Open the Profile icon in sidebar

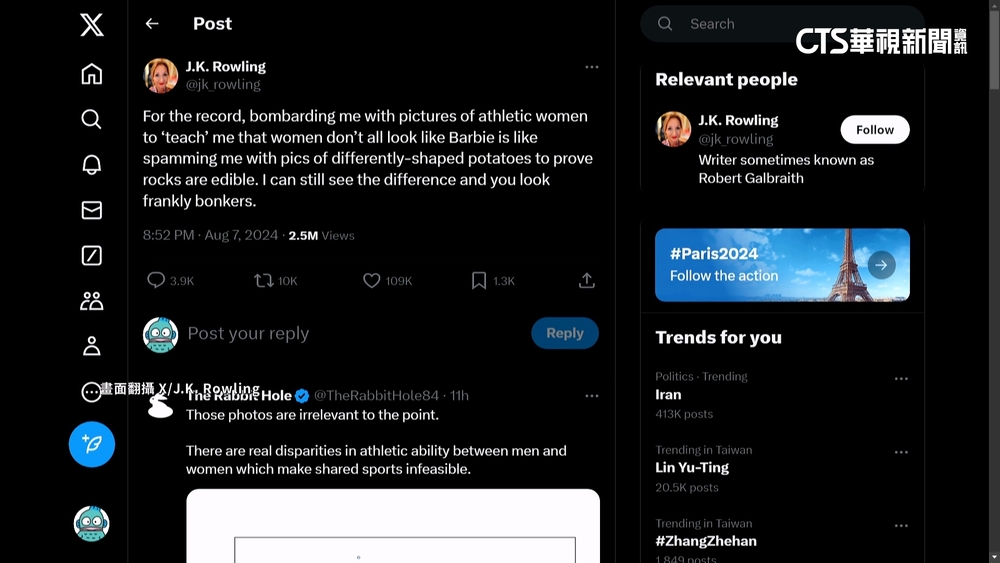(x=91, y=346)
